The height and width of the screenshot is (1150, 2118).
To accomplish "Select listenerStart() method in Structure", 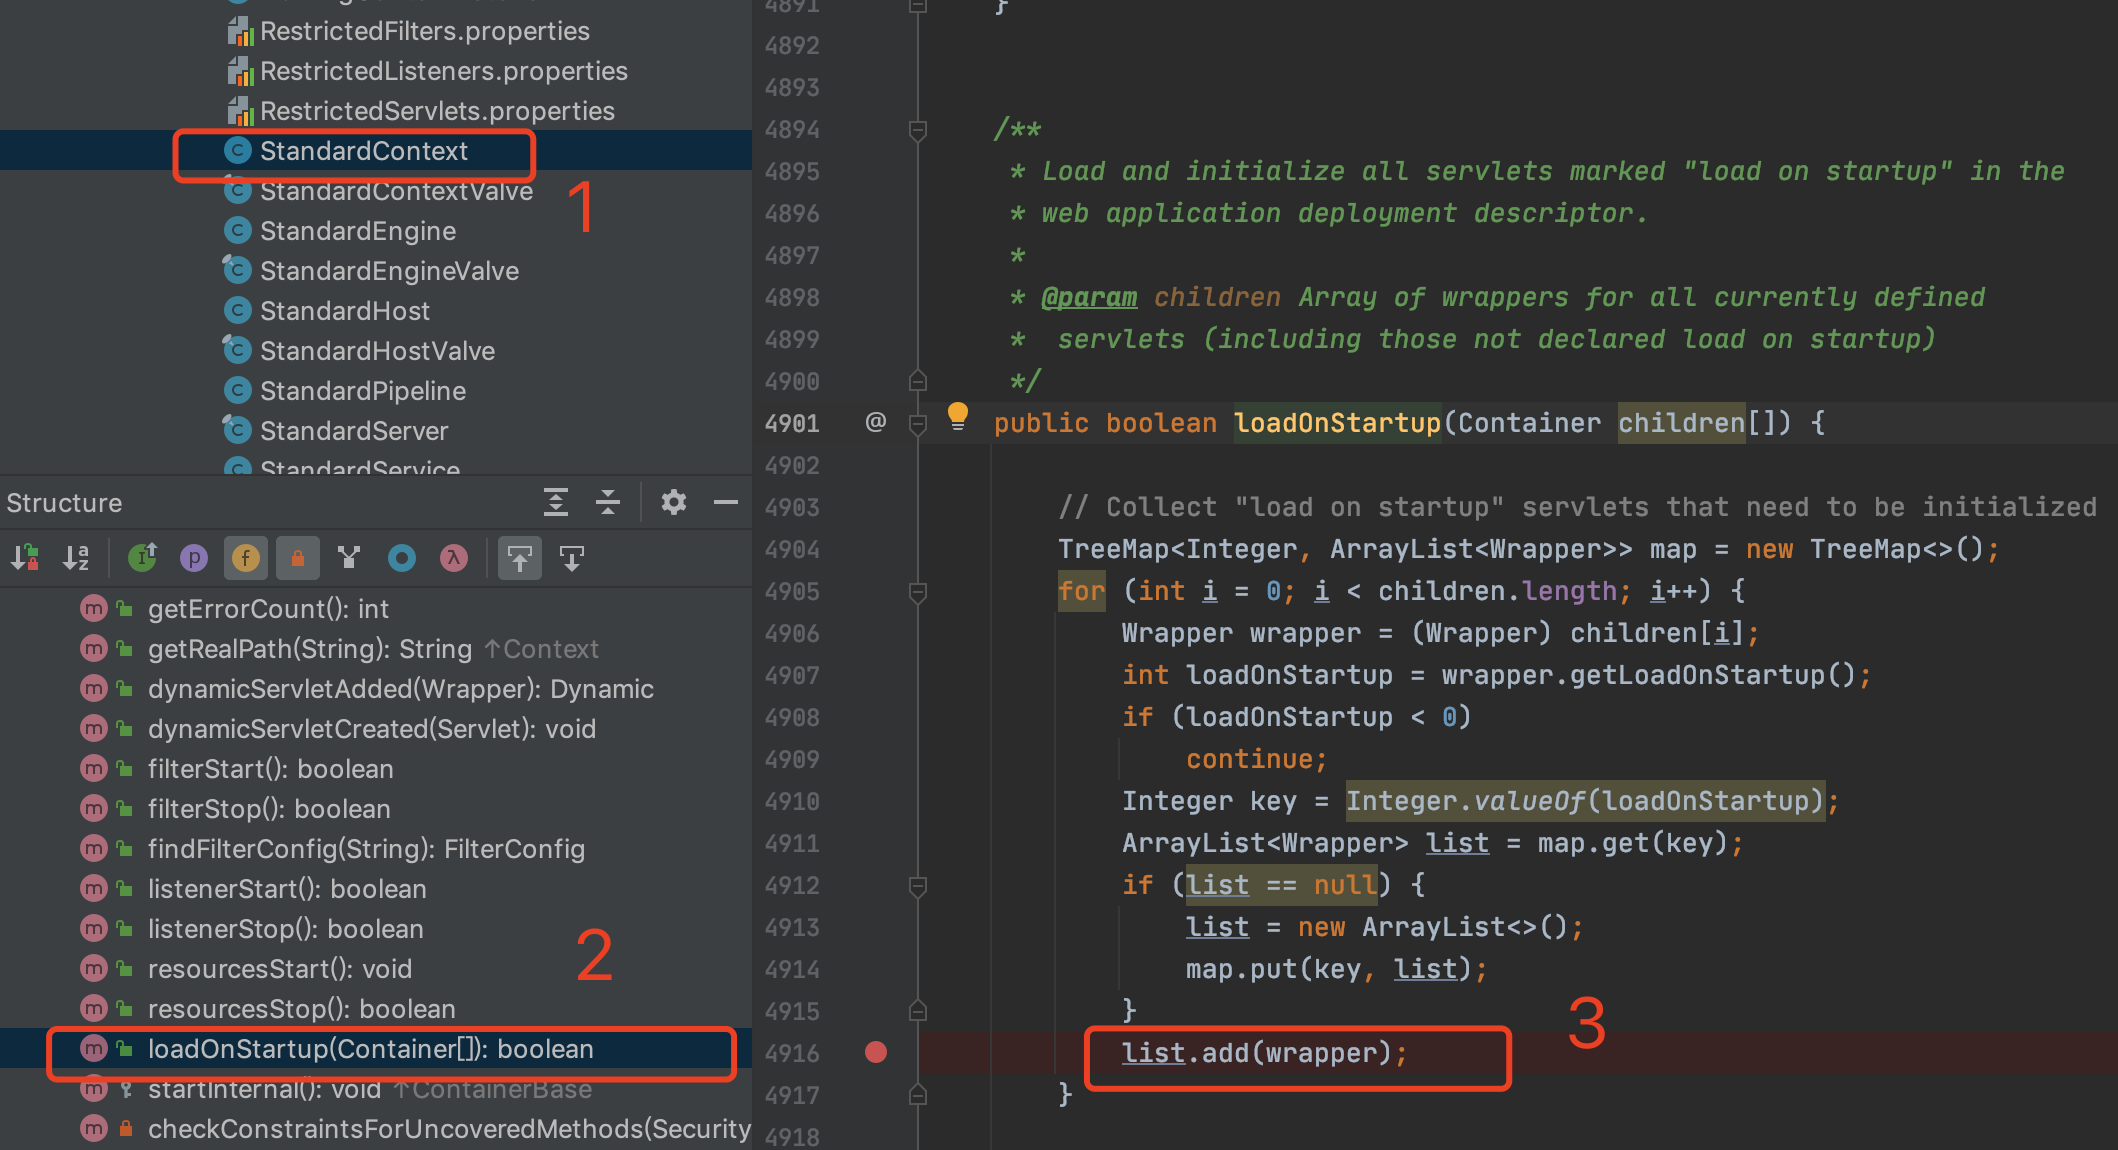I will pos(286,889).
